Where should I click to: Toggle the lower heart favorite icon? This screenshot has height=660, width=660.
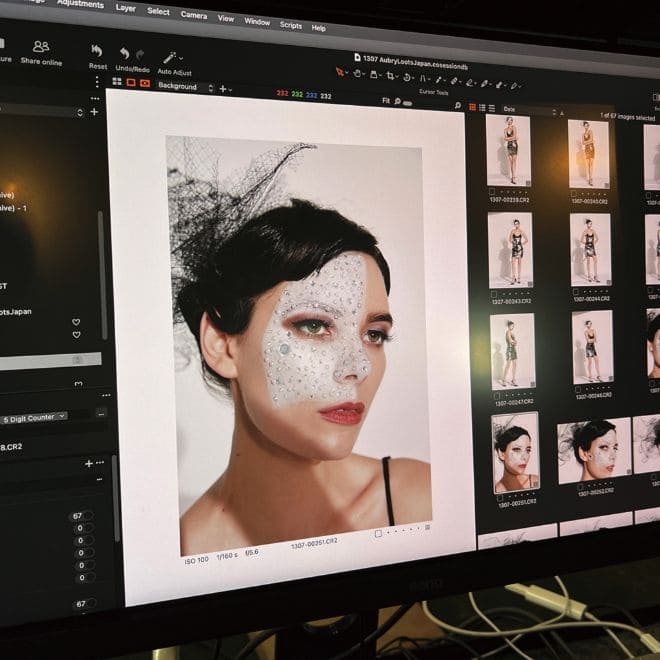pos(77,335)
